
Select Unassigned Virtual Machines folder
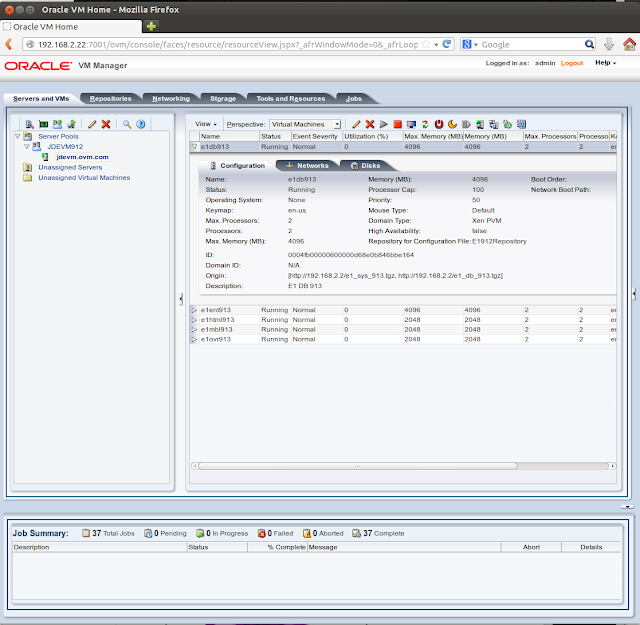click(84, 178)
